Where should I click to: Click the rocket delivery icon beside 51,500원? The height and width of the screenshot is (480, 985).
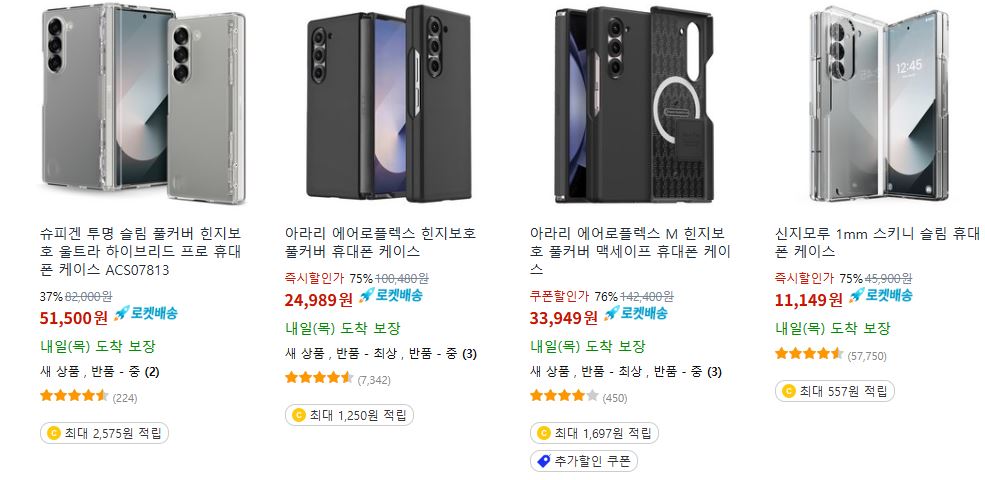click(146, 313)
